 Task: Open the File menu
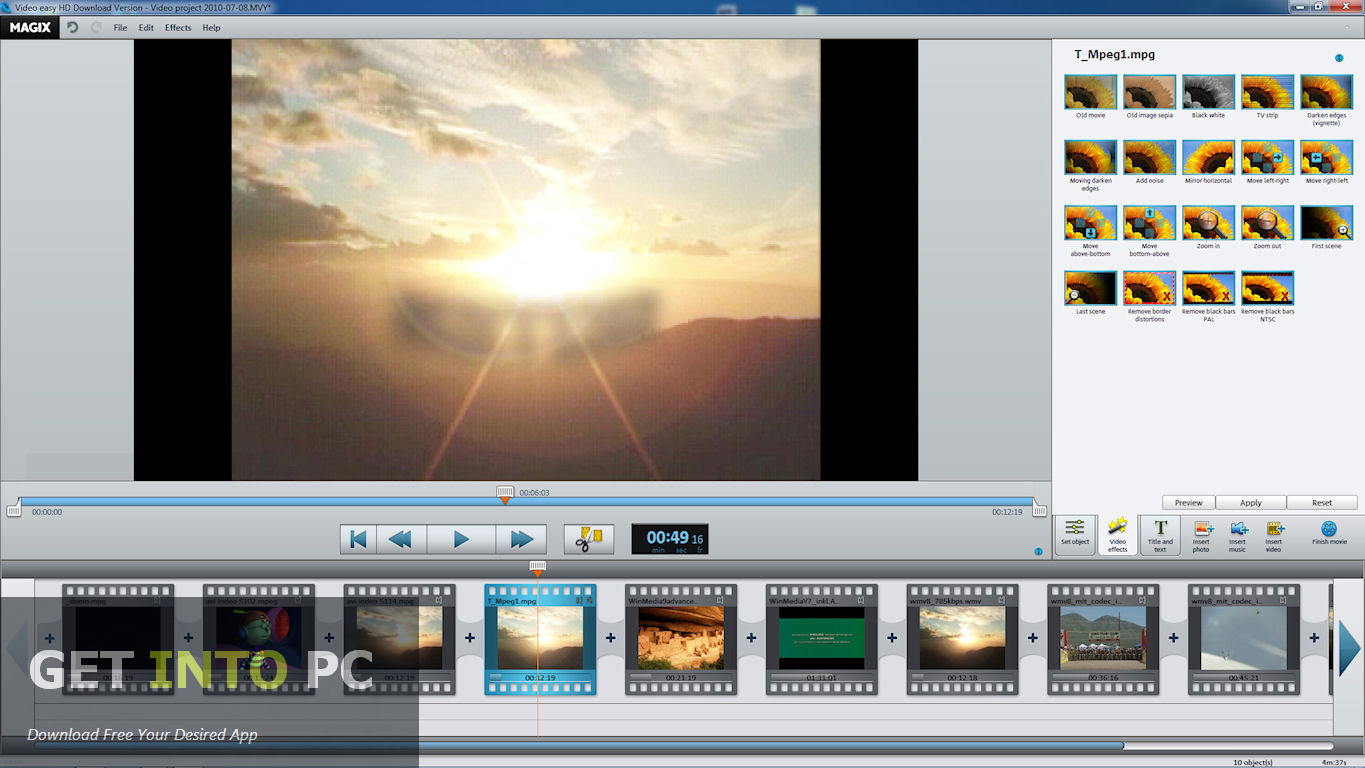tap(120, 28)
